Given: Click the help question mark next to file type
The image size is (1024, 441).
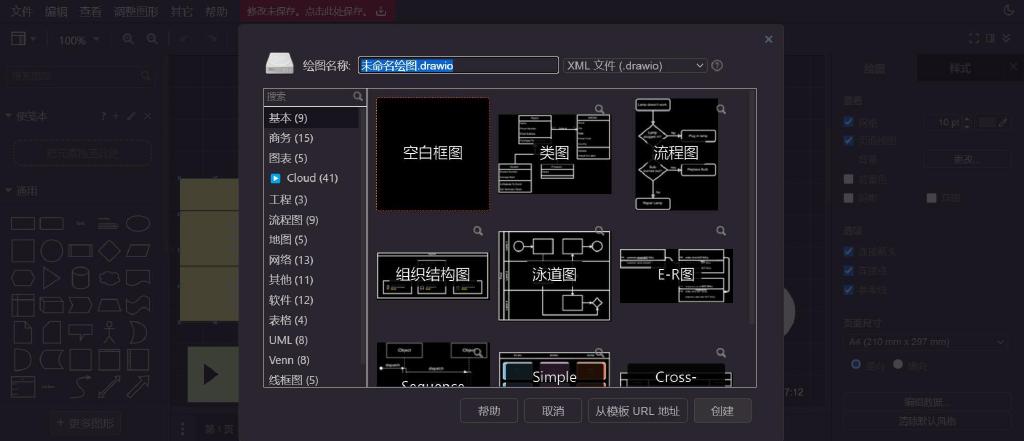Looking at the screenshot, I should click(717, 65).
